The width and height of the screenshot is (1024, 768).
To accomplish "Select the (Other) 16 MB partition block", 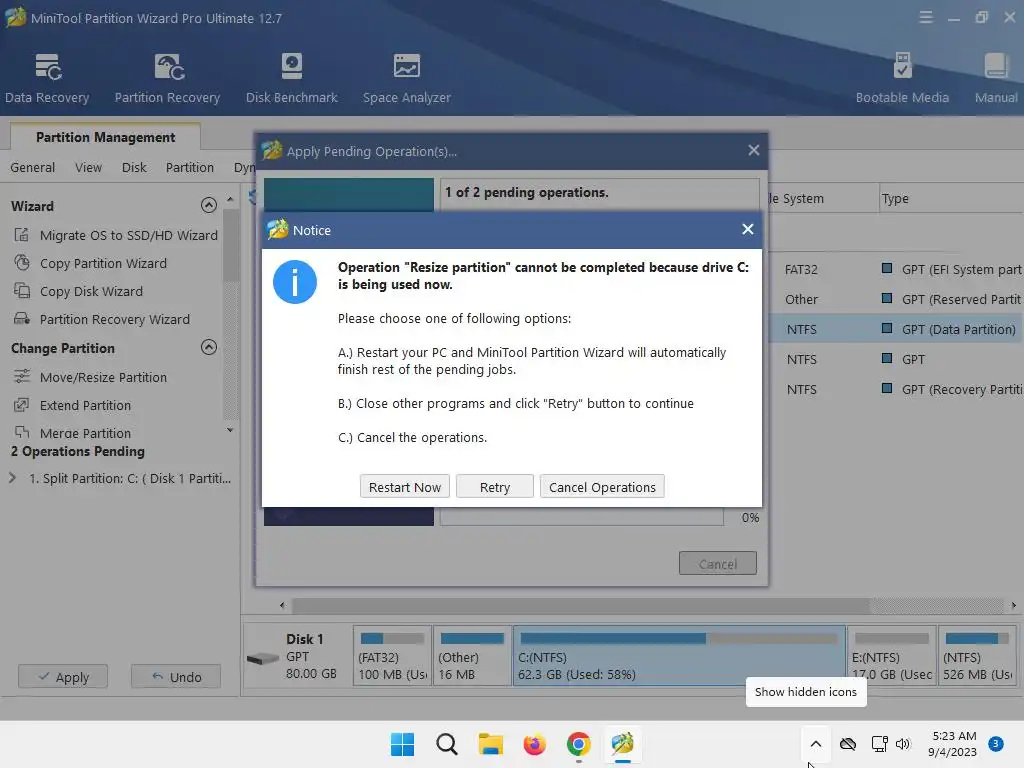I will tap(472, 656).
